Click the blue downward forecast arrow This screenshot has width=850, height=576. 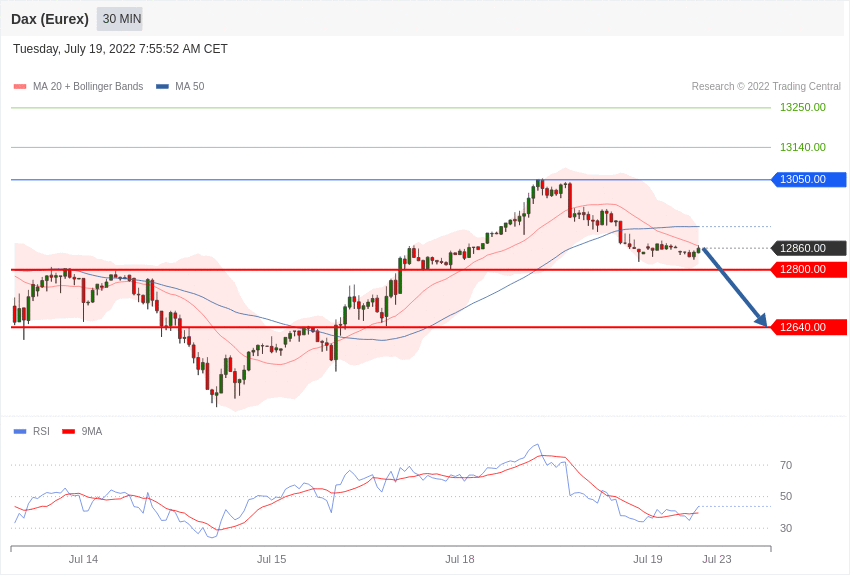point(735,287)
